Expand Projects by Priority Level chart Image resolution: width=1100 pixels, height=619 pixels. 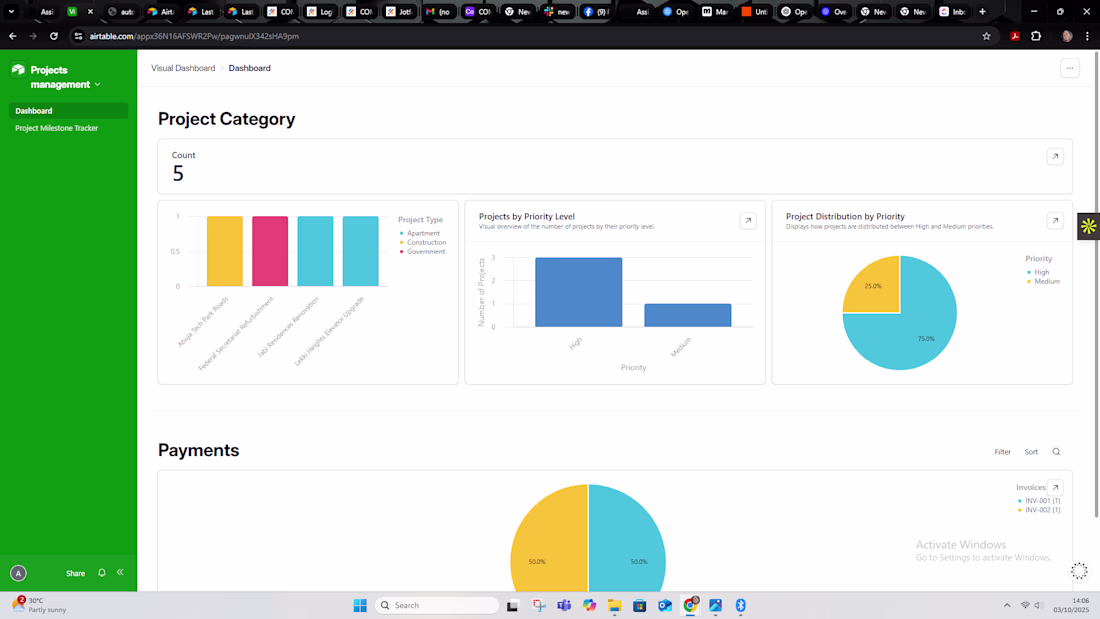[x=748, y=220]
